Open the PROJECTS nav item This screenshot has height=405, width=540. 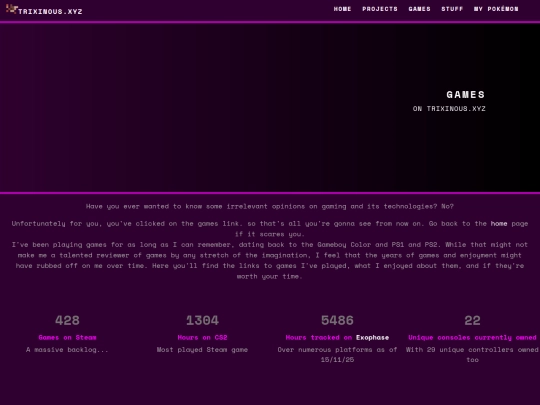pyautogui.click(x=380, y=9)
